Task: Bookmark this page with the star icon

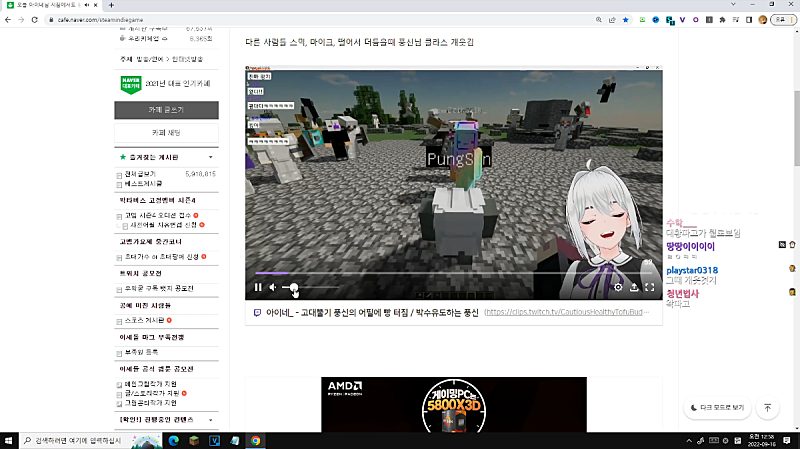Action: (625, 18)
